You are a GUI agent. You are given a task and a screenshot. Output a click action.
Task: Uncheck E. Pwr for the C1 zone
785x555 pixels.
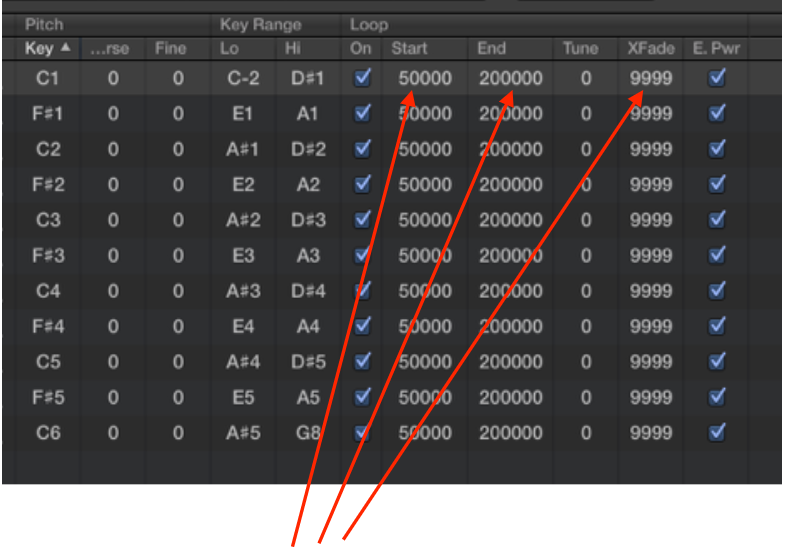[x=717, y=78]
